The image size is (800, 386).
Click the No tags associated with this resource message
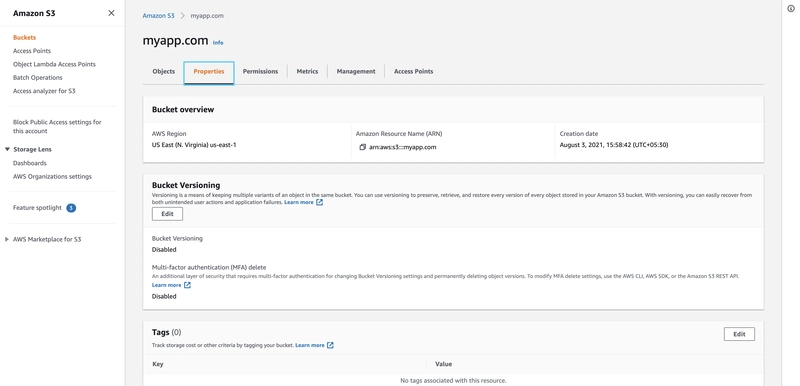pyautogui.click(x=453, y=380)
